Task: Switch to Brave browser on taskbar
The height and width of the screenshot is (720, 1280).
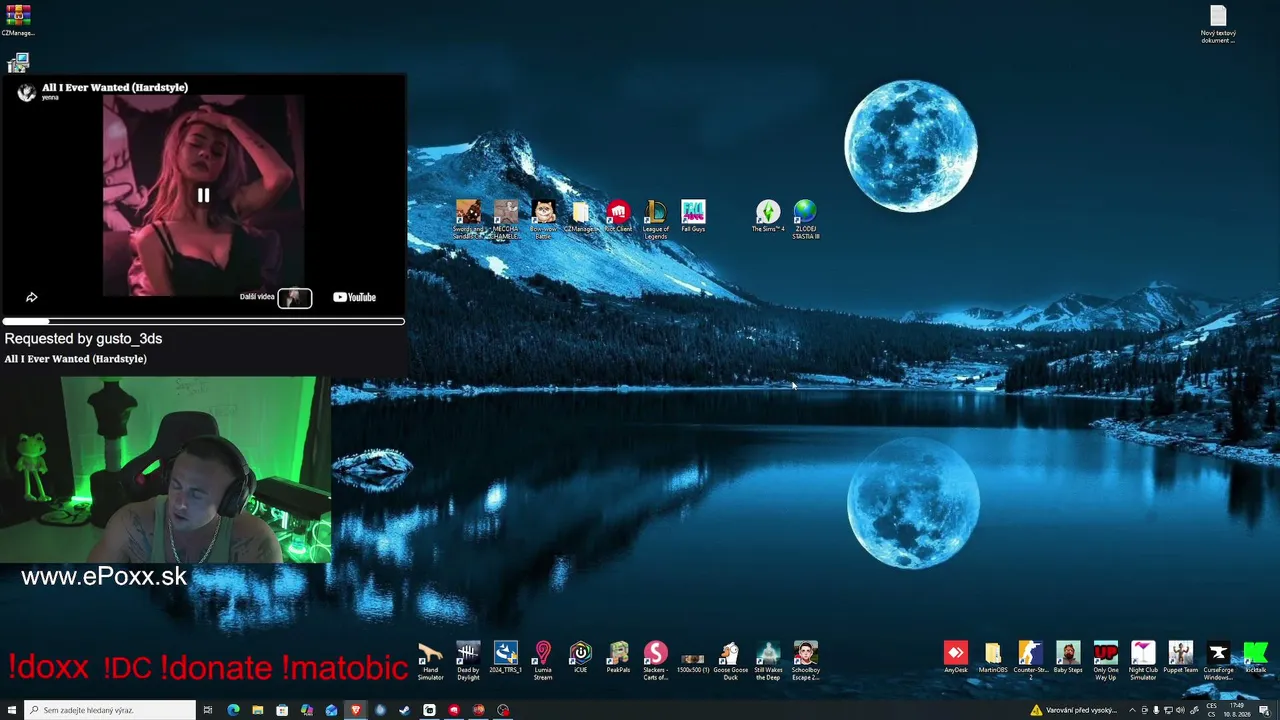Action: 355,710
